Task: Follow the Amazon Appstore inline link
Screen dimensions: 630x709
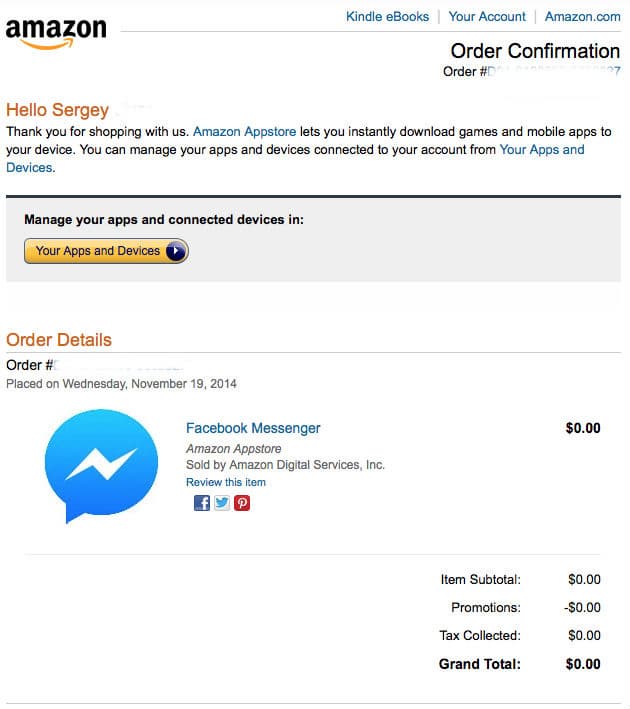Action: click(244, 132)
